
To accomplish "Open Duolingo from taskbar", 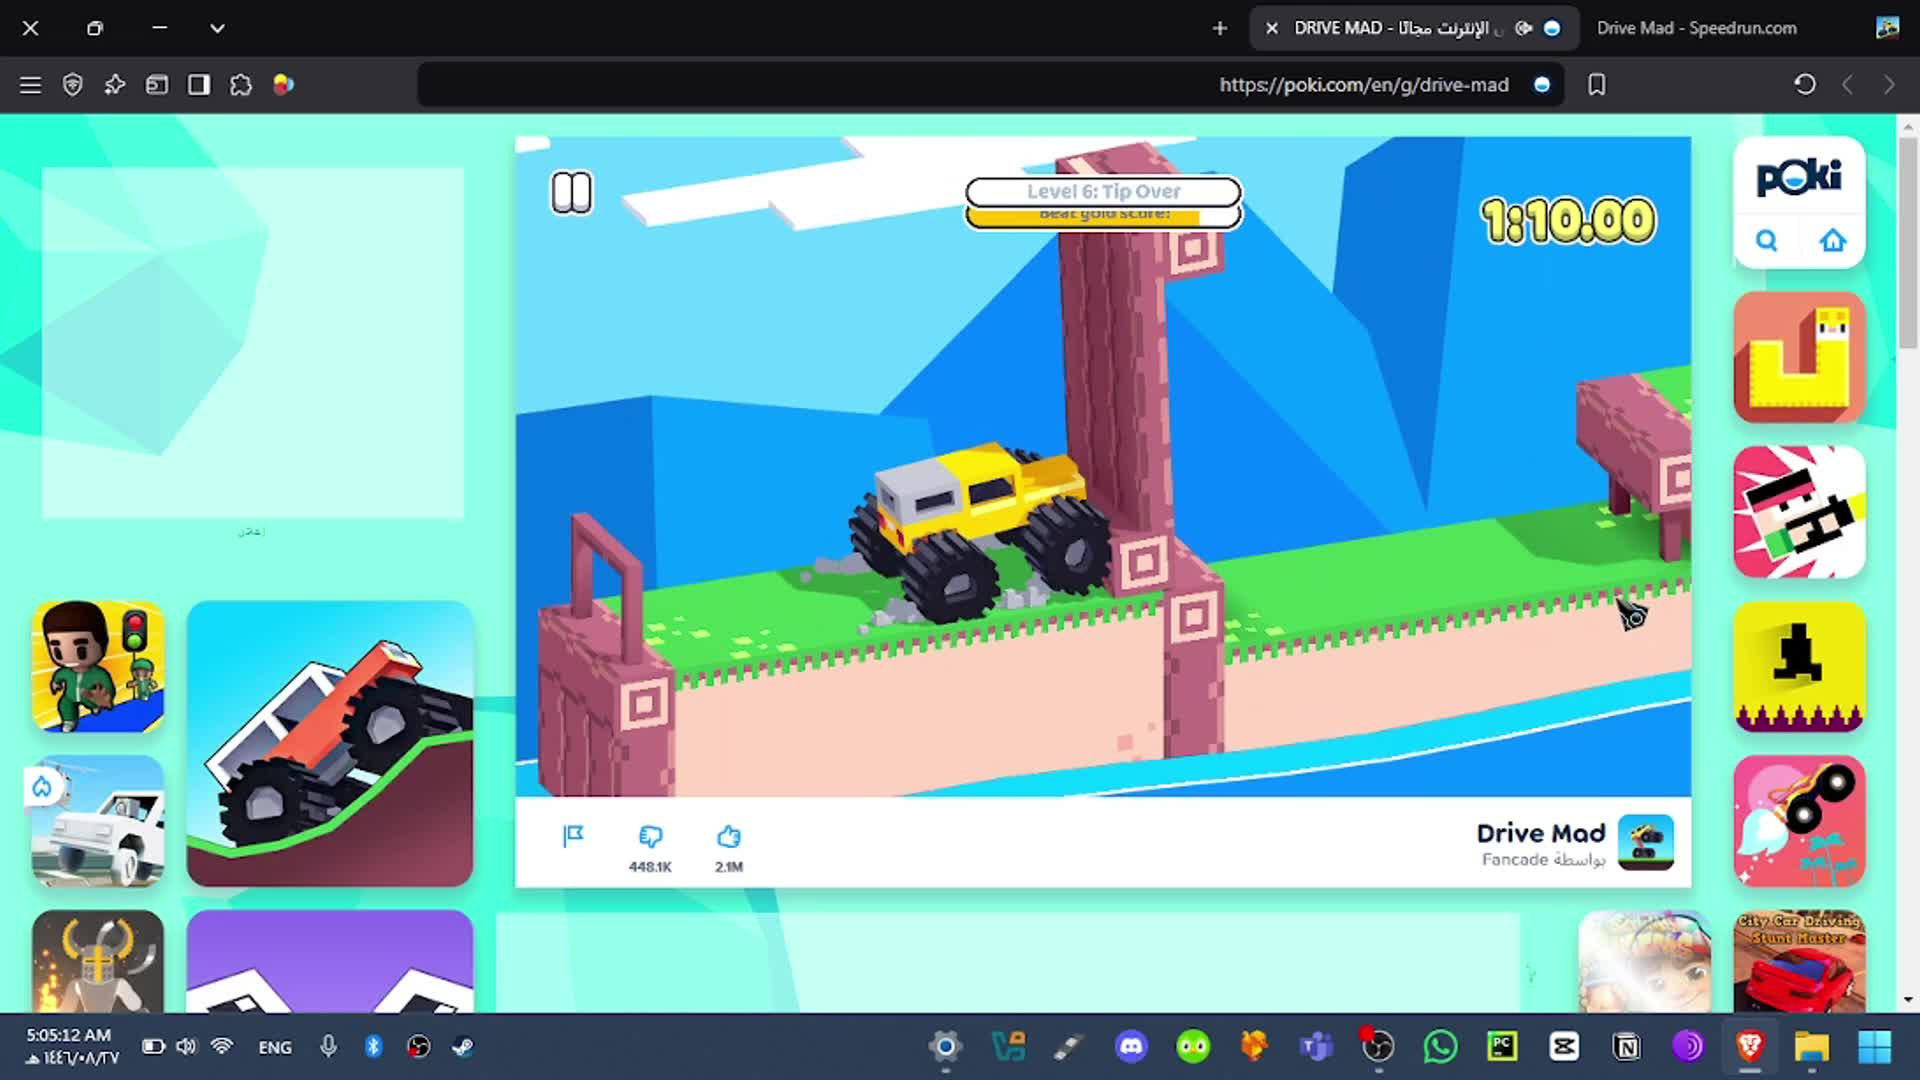I will pos(1193,1047).
